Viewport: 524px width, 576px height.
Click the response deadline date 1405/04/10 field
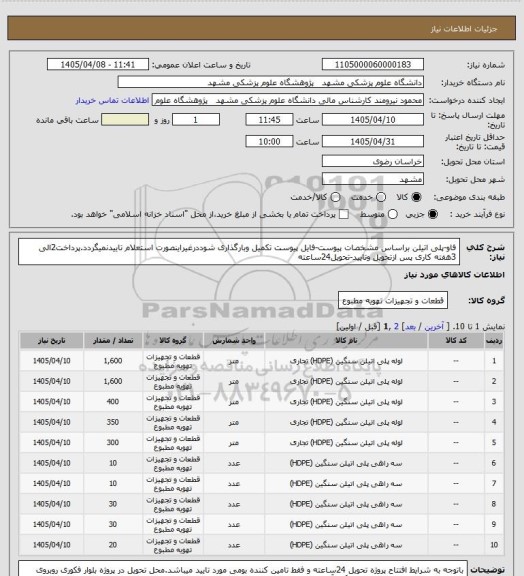click(x=373, y=120)
